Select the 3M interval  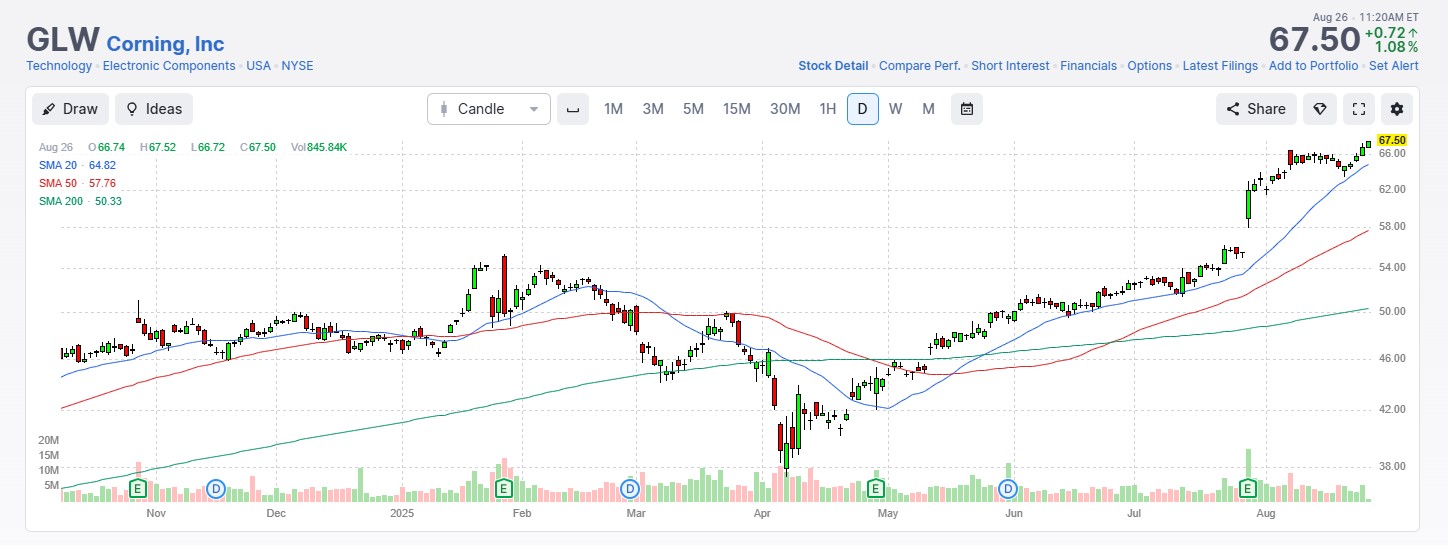pyautogui.click(x=653, y=109)
